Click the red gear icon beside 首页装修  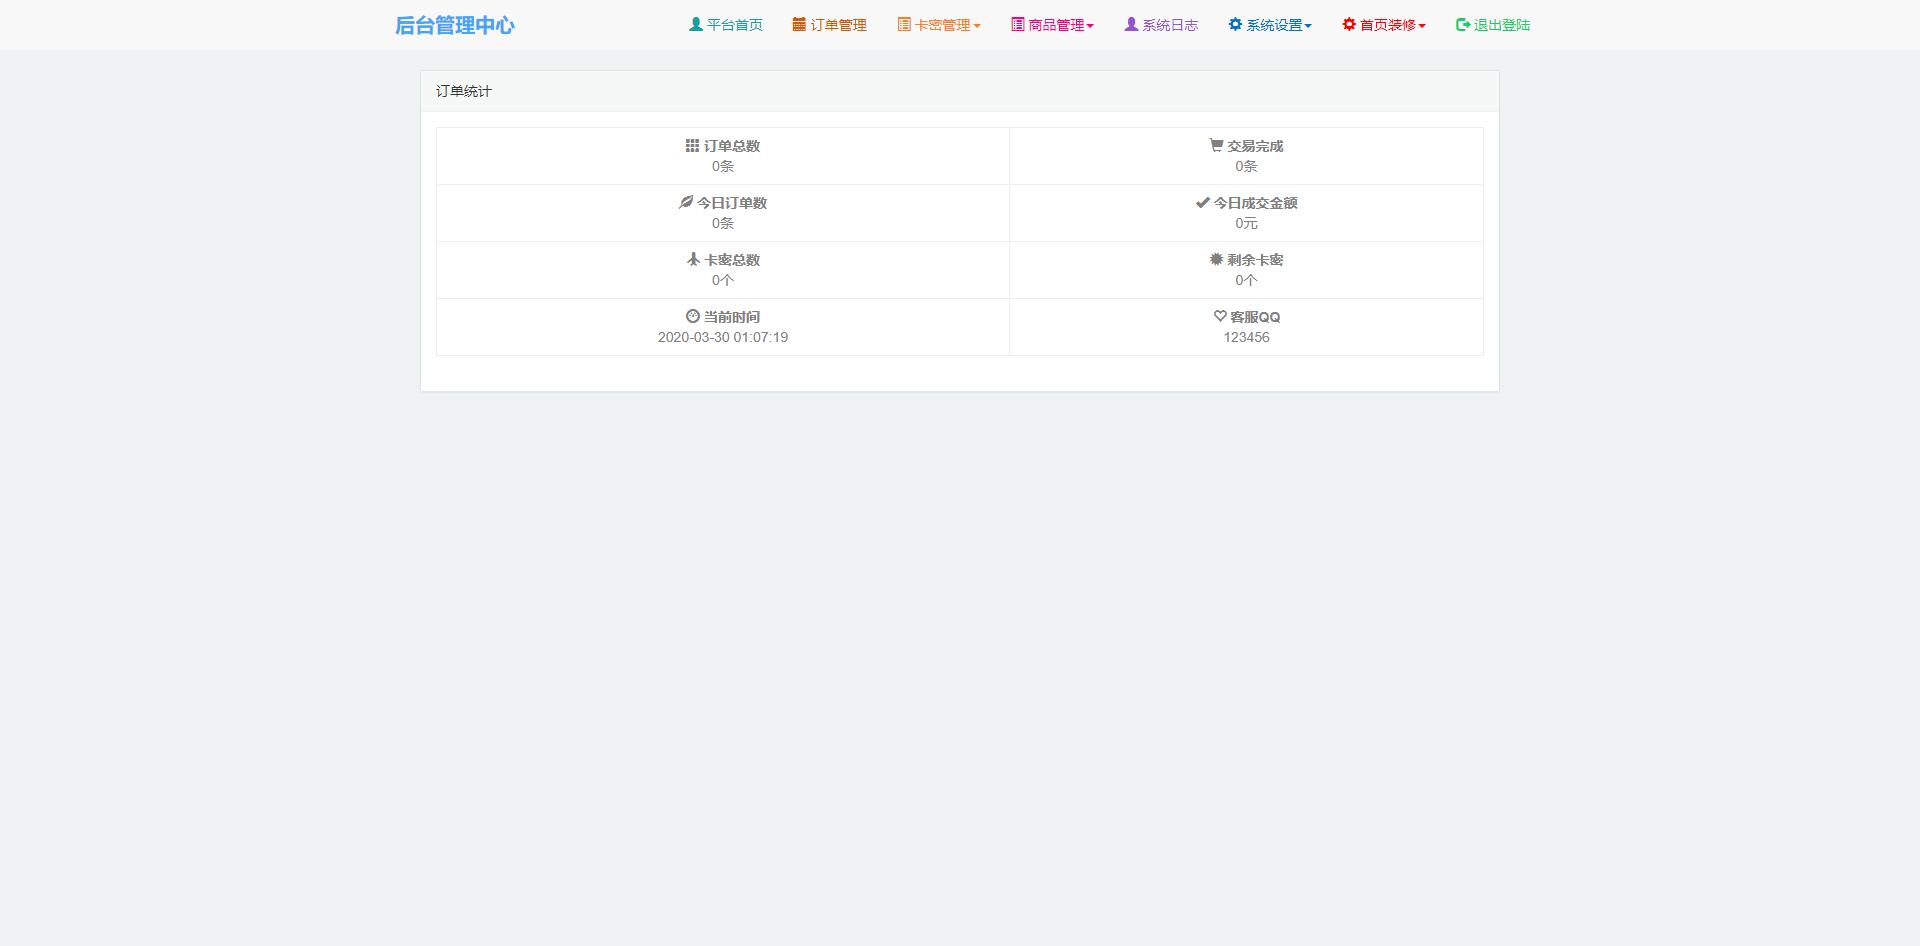1347,24
